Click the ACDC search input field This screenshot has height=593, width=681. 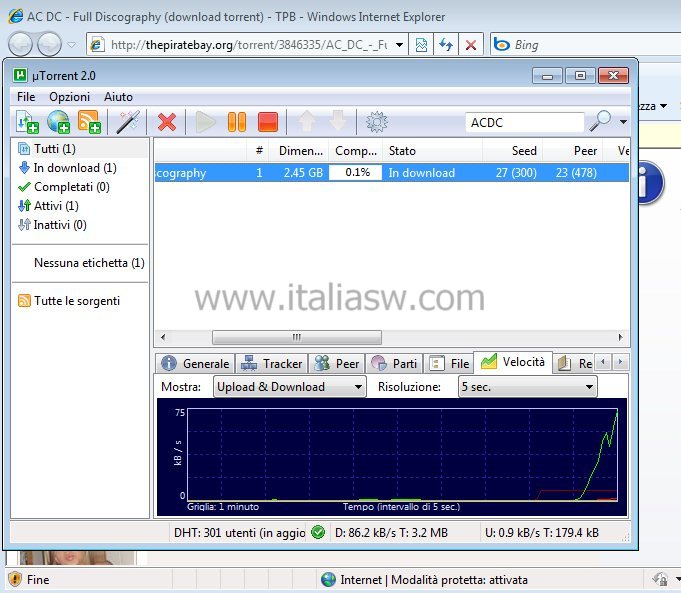(525, 123)
